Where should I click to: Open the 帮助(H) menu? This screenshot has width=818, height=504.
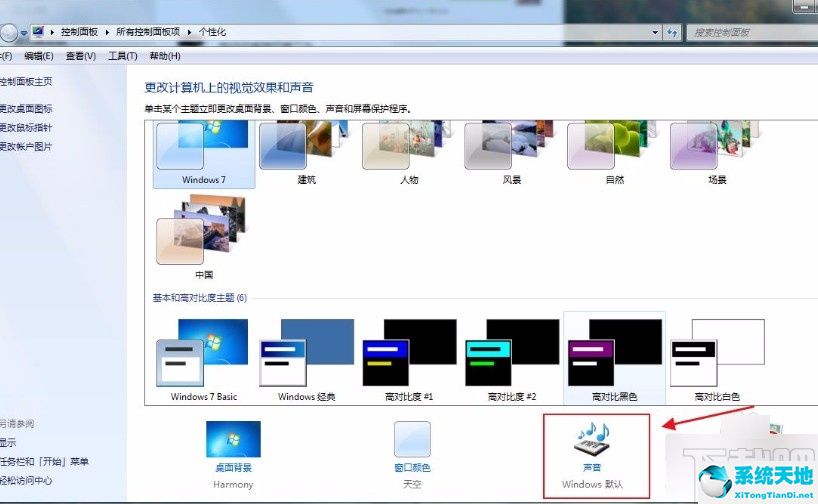tap(165, 56)
